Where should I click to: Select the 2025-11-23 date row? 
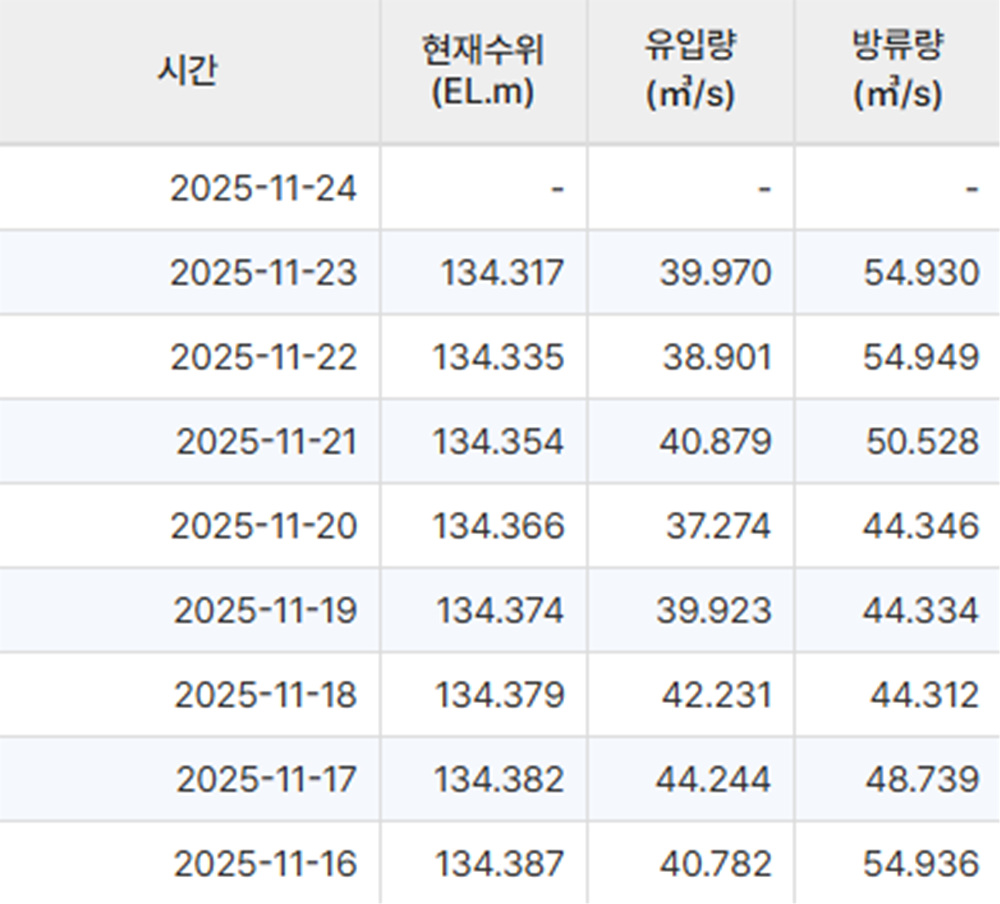pyautogui.click(x=263, y=273)
